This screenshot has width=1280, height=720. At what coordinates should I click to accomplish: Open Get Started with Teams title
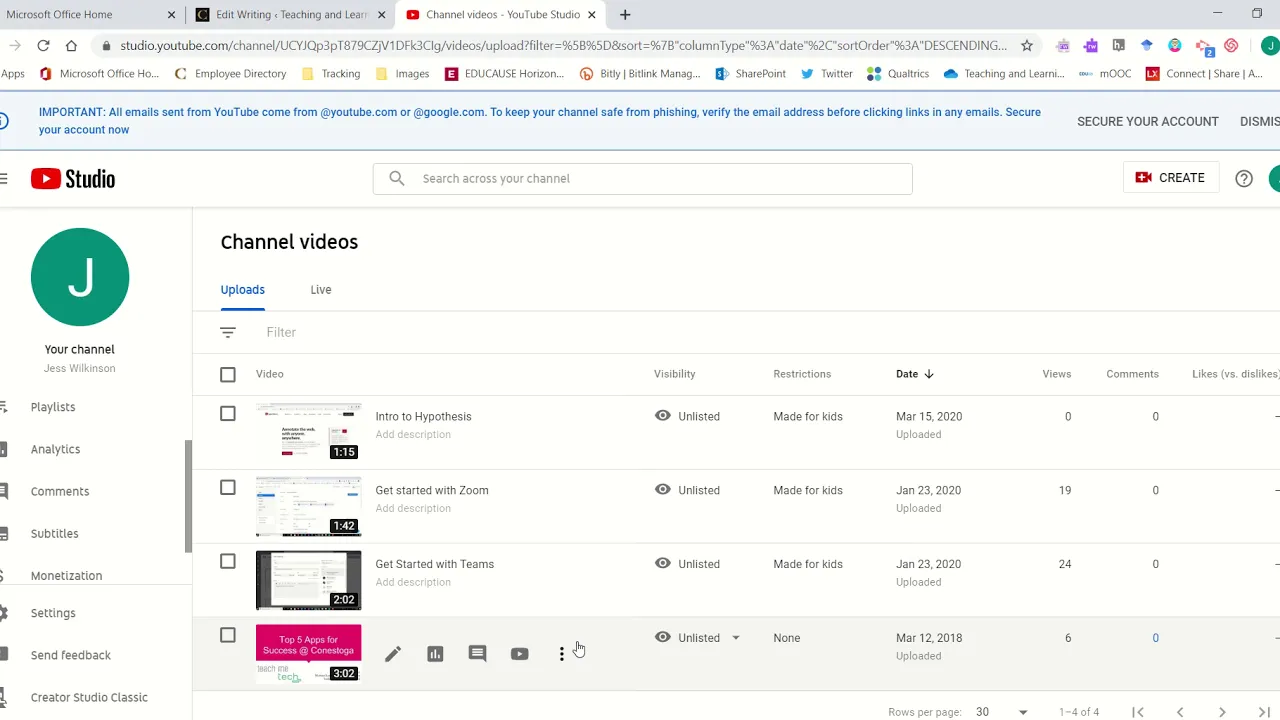[x=435, y=564]
